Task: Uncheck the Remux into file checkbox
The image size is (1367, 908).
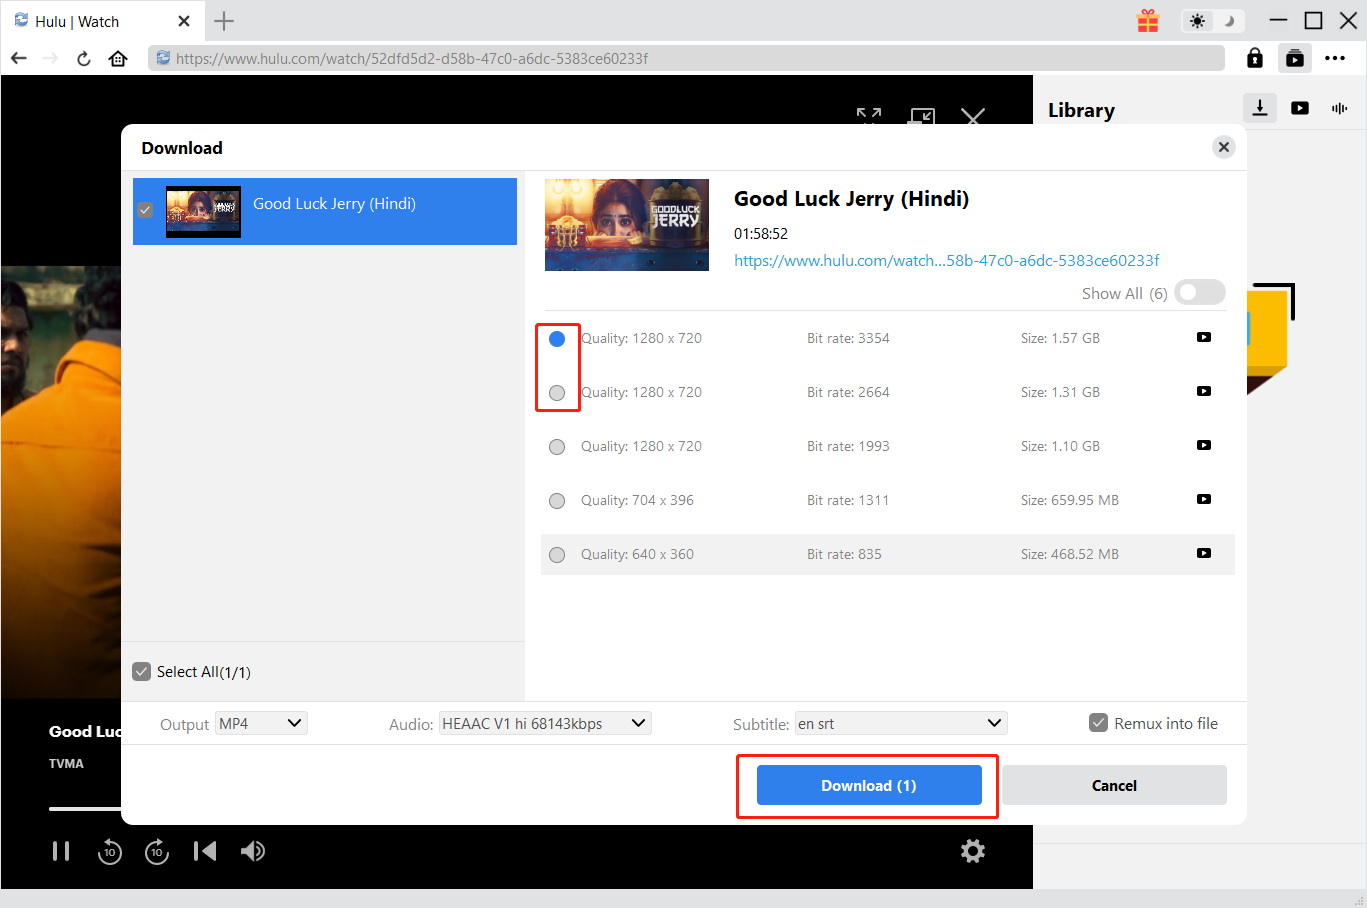Action: [x=1098, y=723]
